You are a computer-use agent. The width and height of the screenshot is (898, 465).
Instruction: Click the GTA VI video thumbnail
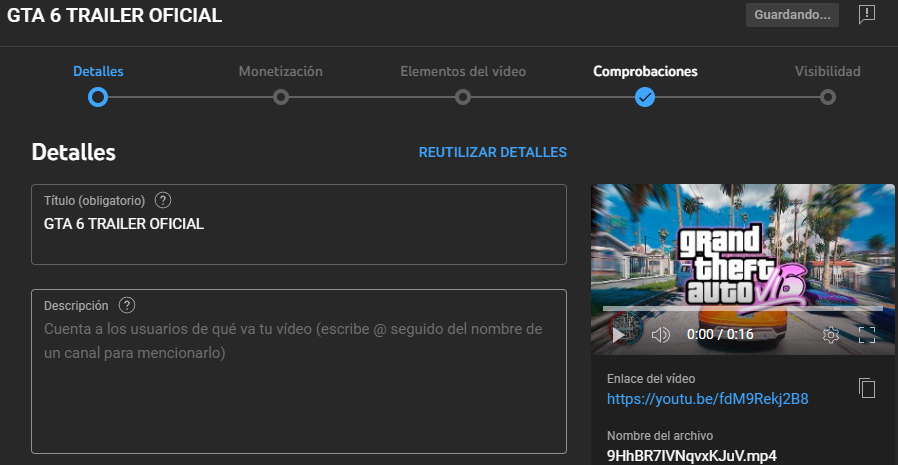click(743, 269)
